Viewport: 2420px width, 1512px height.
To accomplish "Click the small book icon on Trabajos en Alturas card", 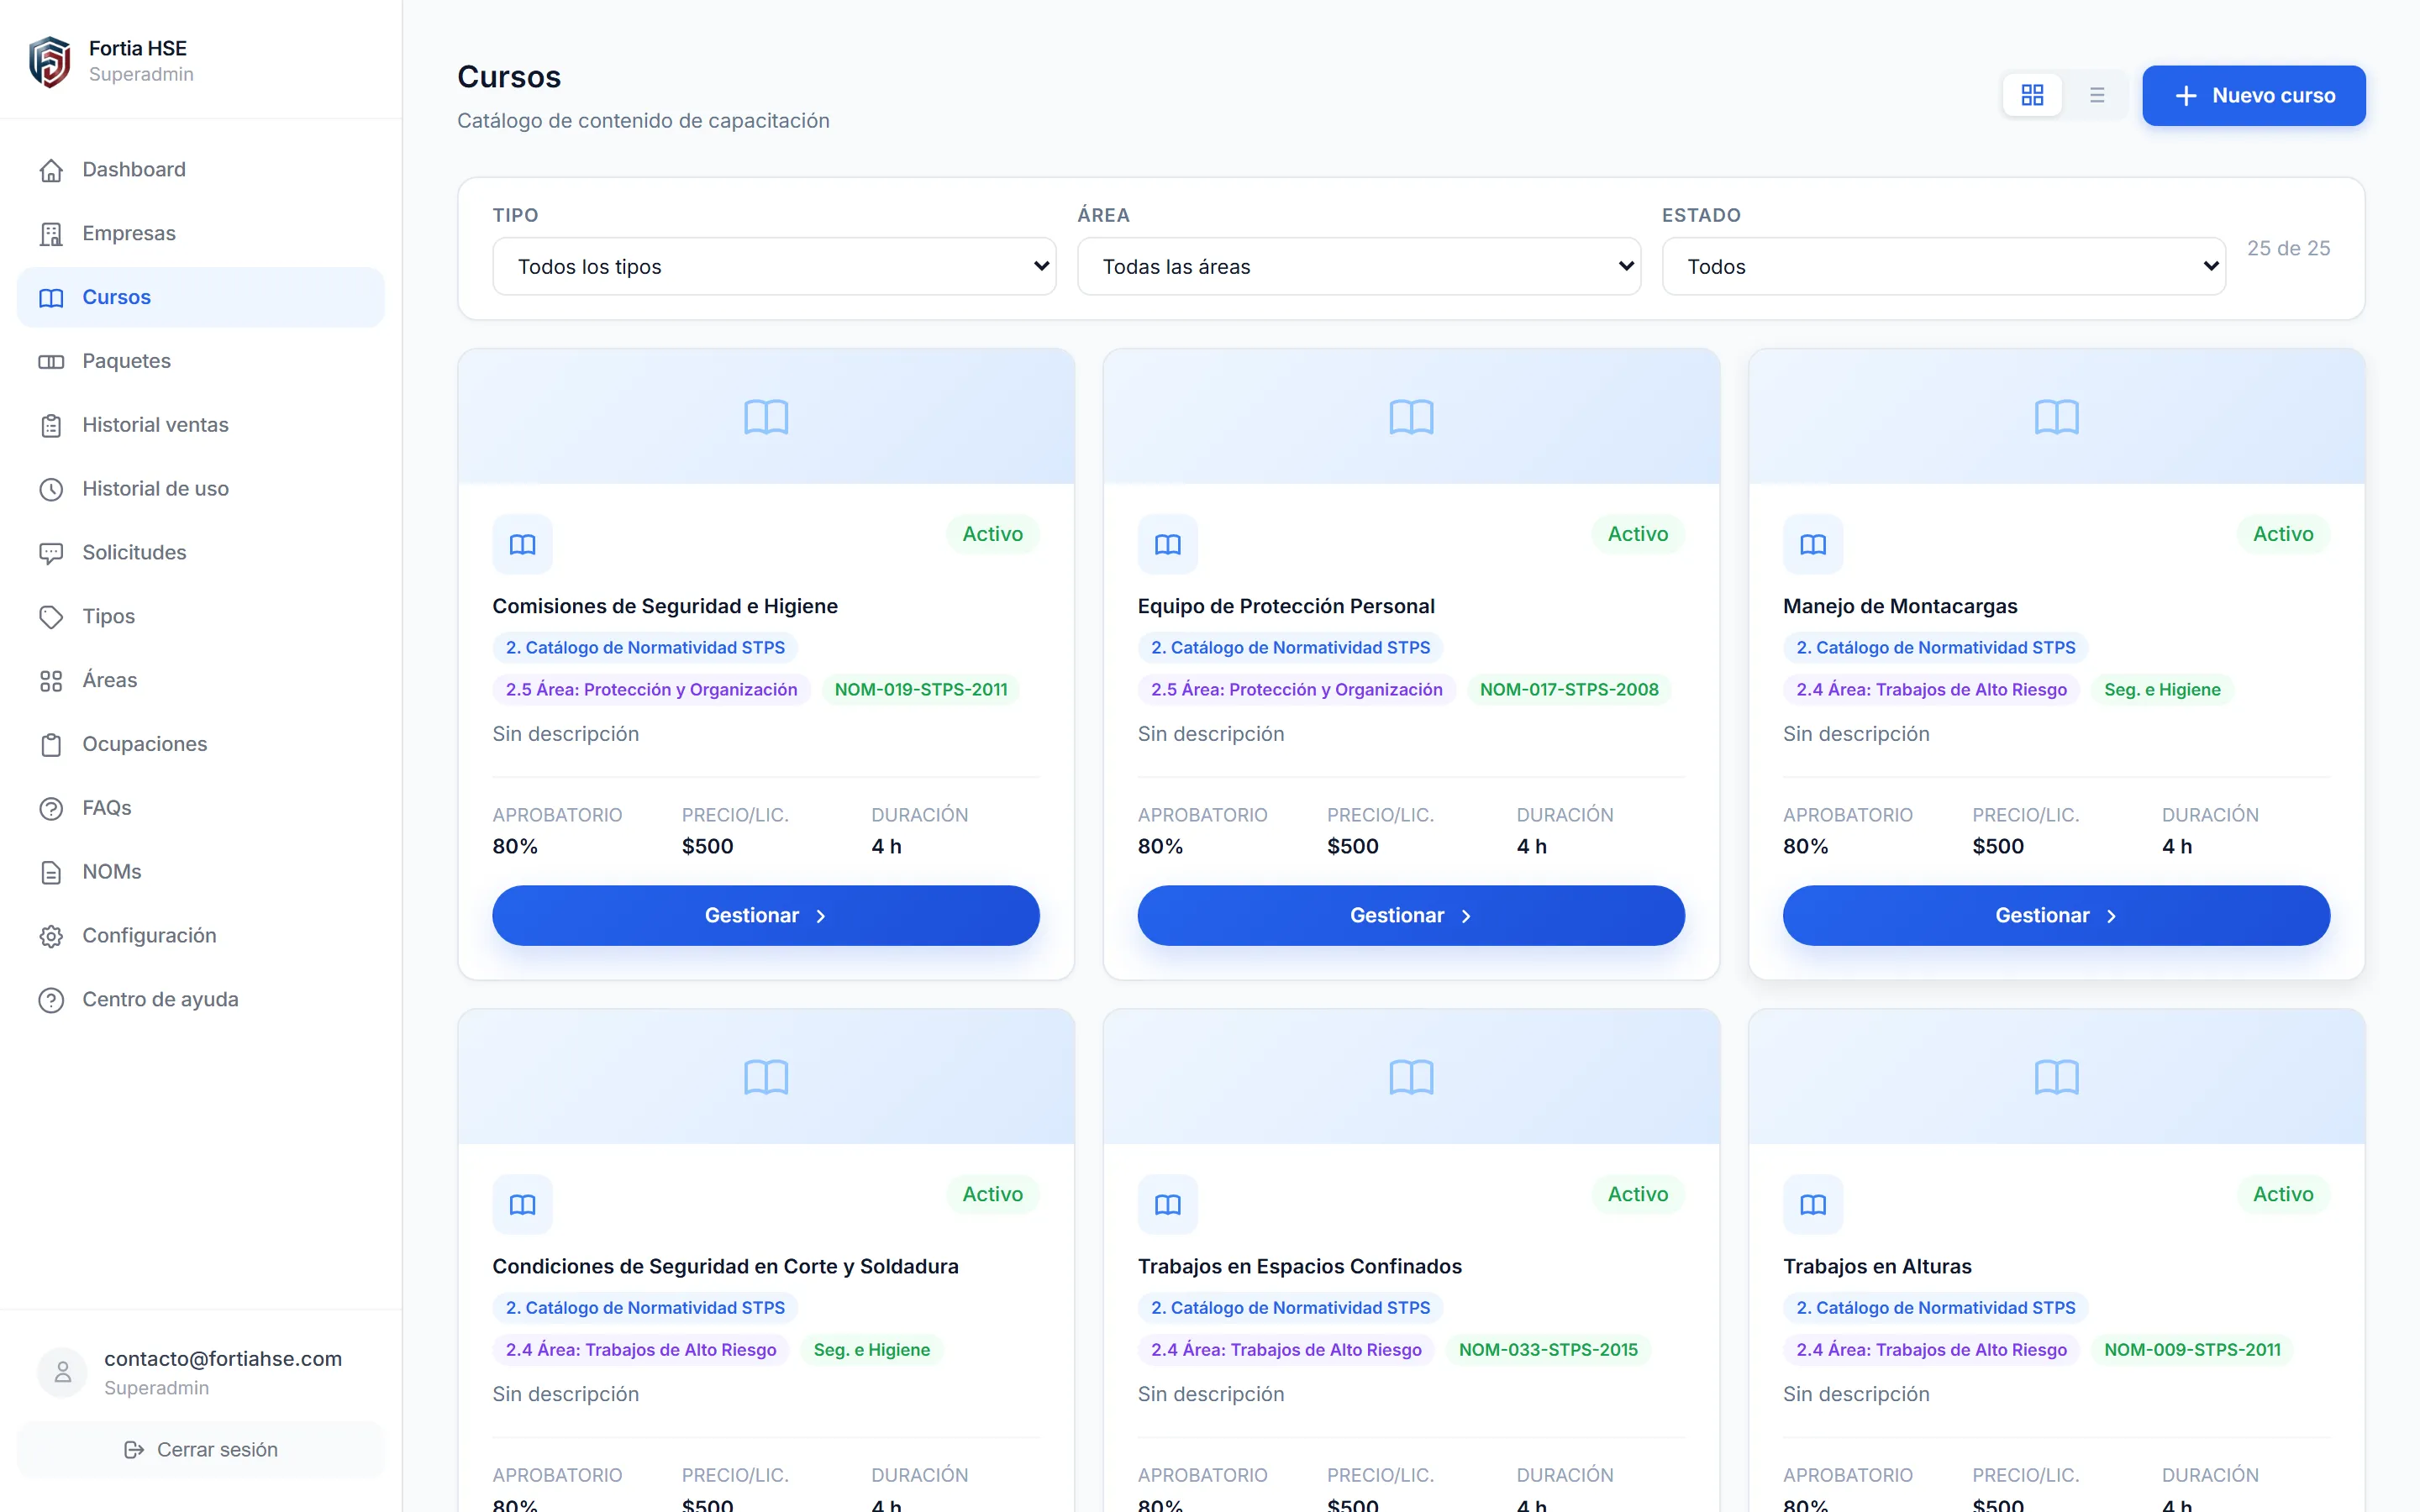I will click(x=1812, y=1204).
